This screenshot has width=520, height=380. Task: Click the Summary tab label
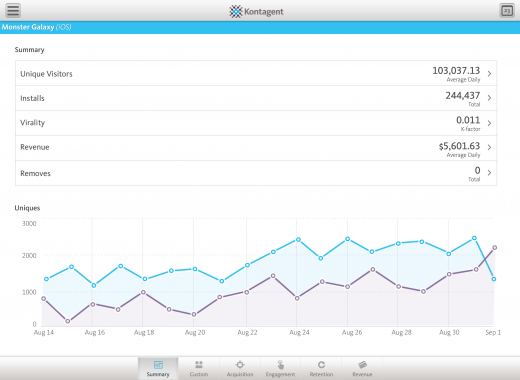tap(158, 374)
